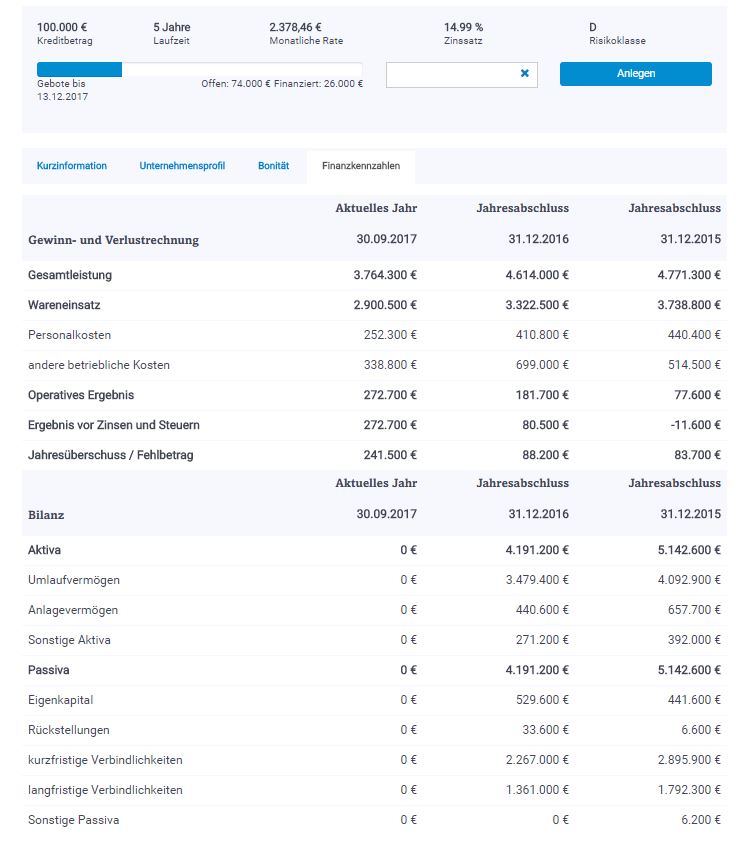
Task: Click the 14.99 % Zinssatz value
Action: pos(467,27)
